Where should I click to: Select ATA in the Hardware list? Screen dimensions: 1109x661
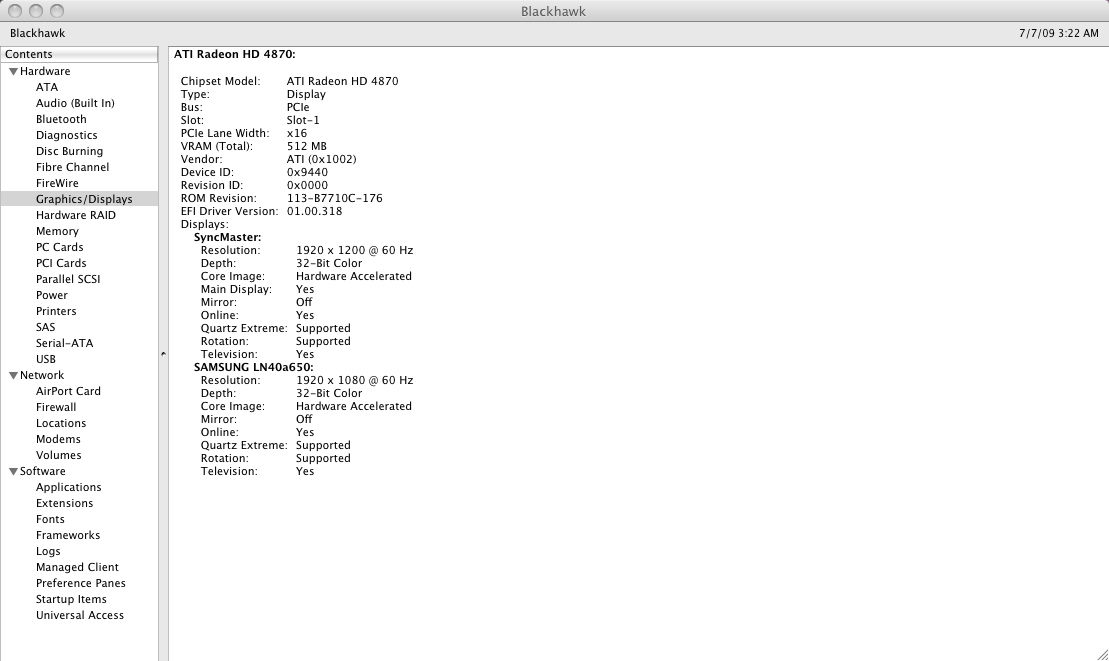click(47, 87)
